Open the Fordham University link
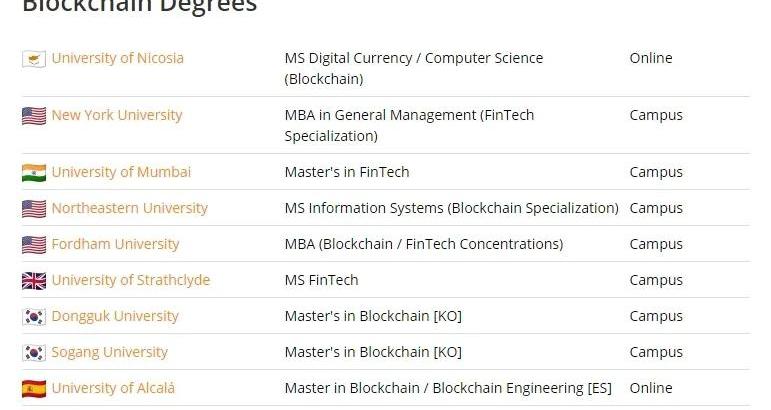The image size is (771, 410). coord(116,244)
